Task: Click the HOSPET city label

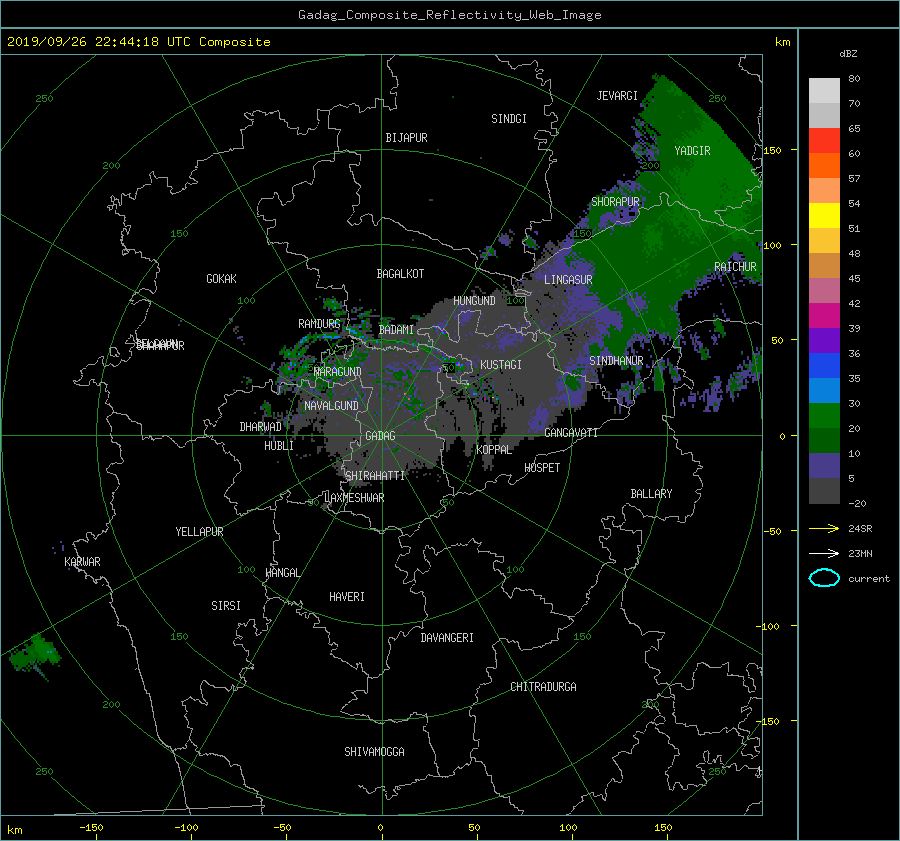Action: click(542, 468)
